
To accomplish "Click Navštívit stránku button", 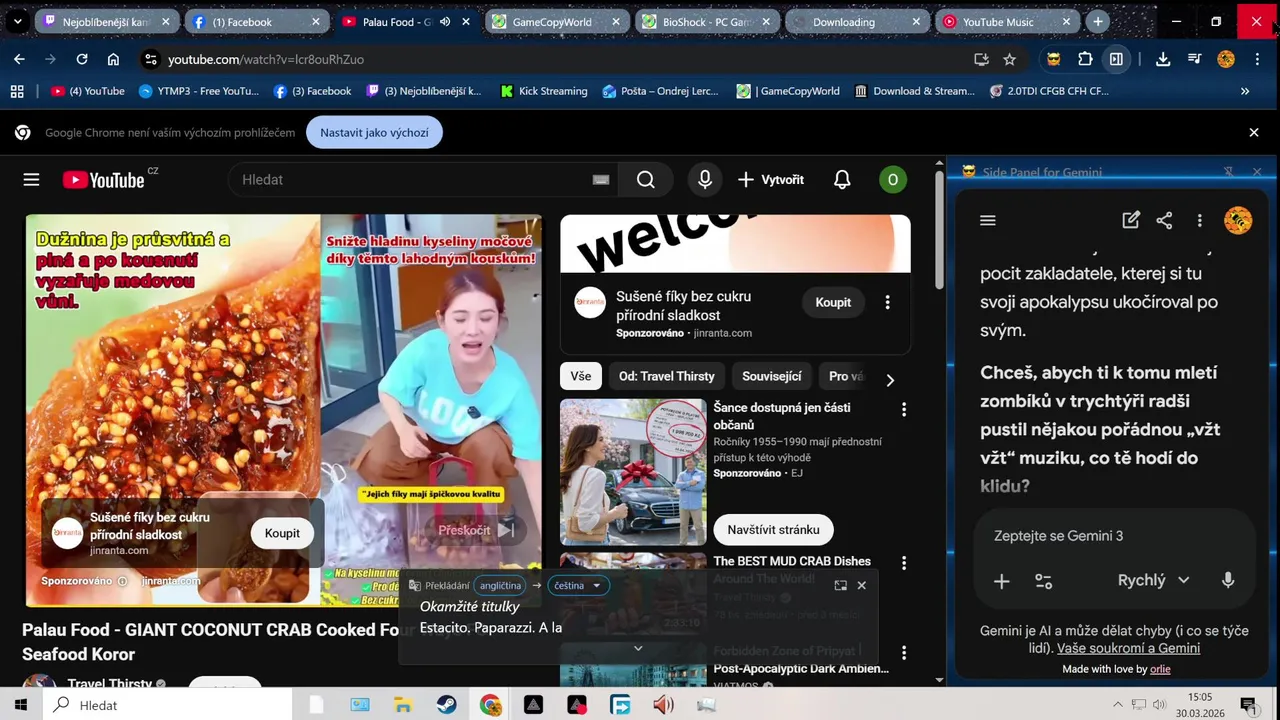I will (773, 529).
